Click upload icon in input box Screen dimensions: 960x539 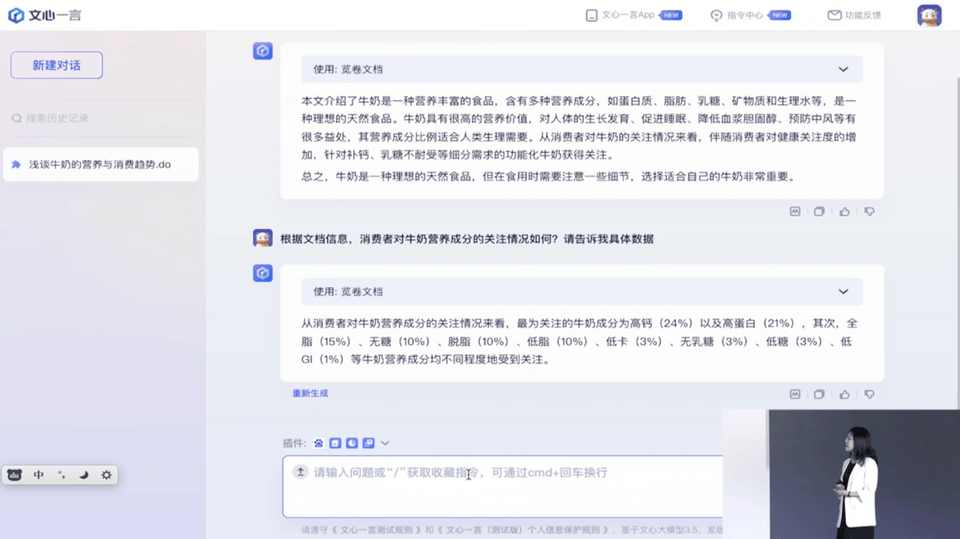coord(300,472)
